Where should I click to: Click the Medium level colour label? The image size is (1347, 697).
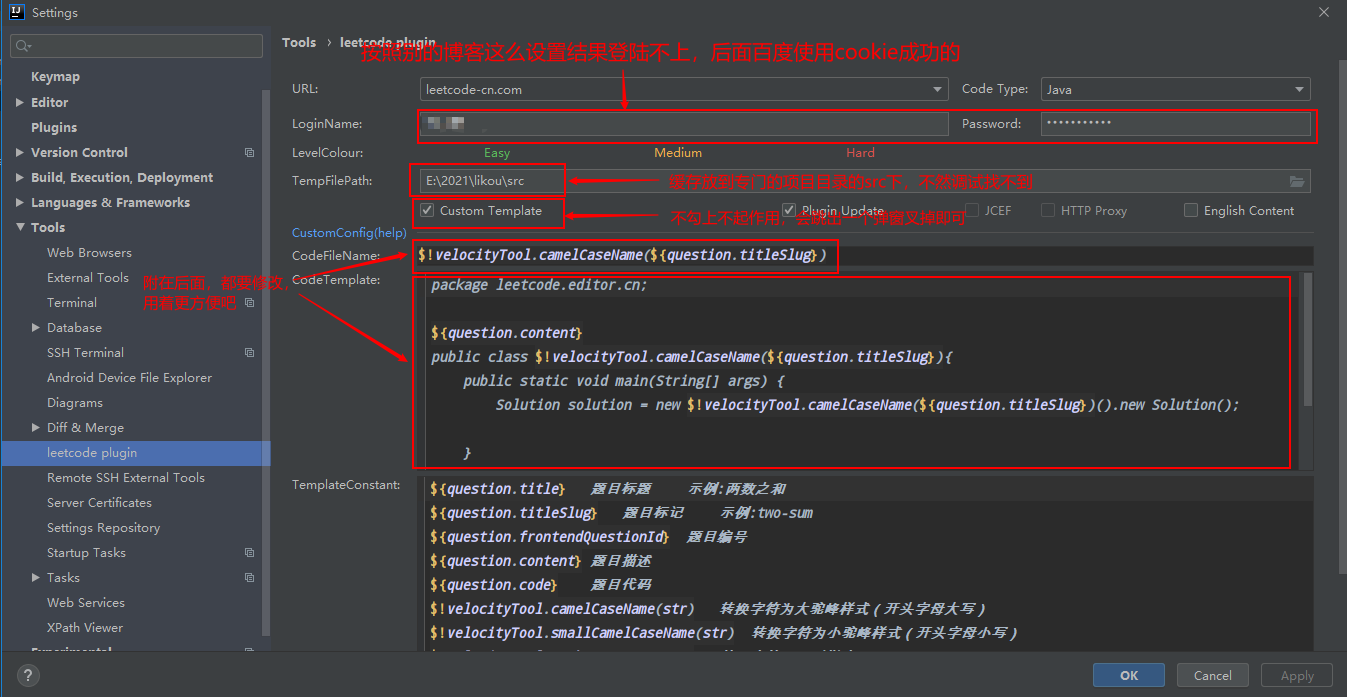[x=678, y=153]
